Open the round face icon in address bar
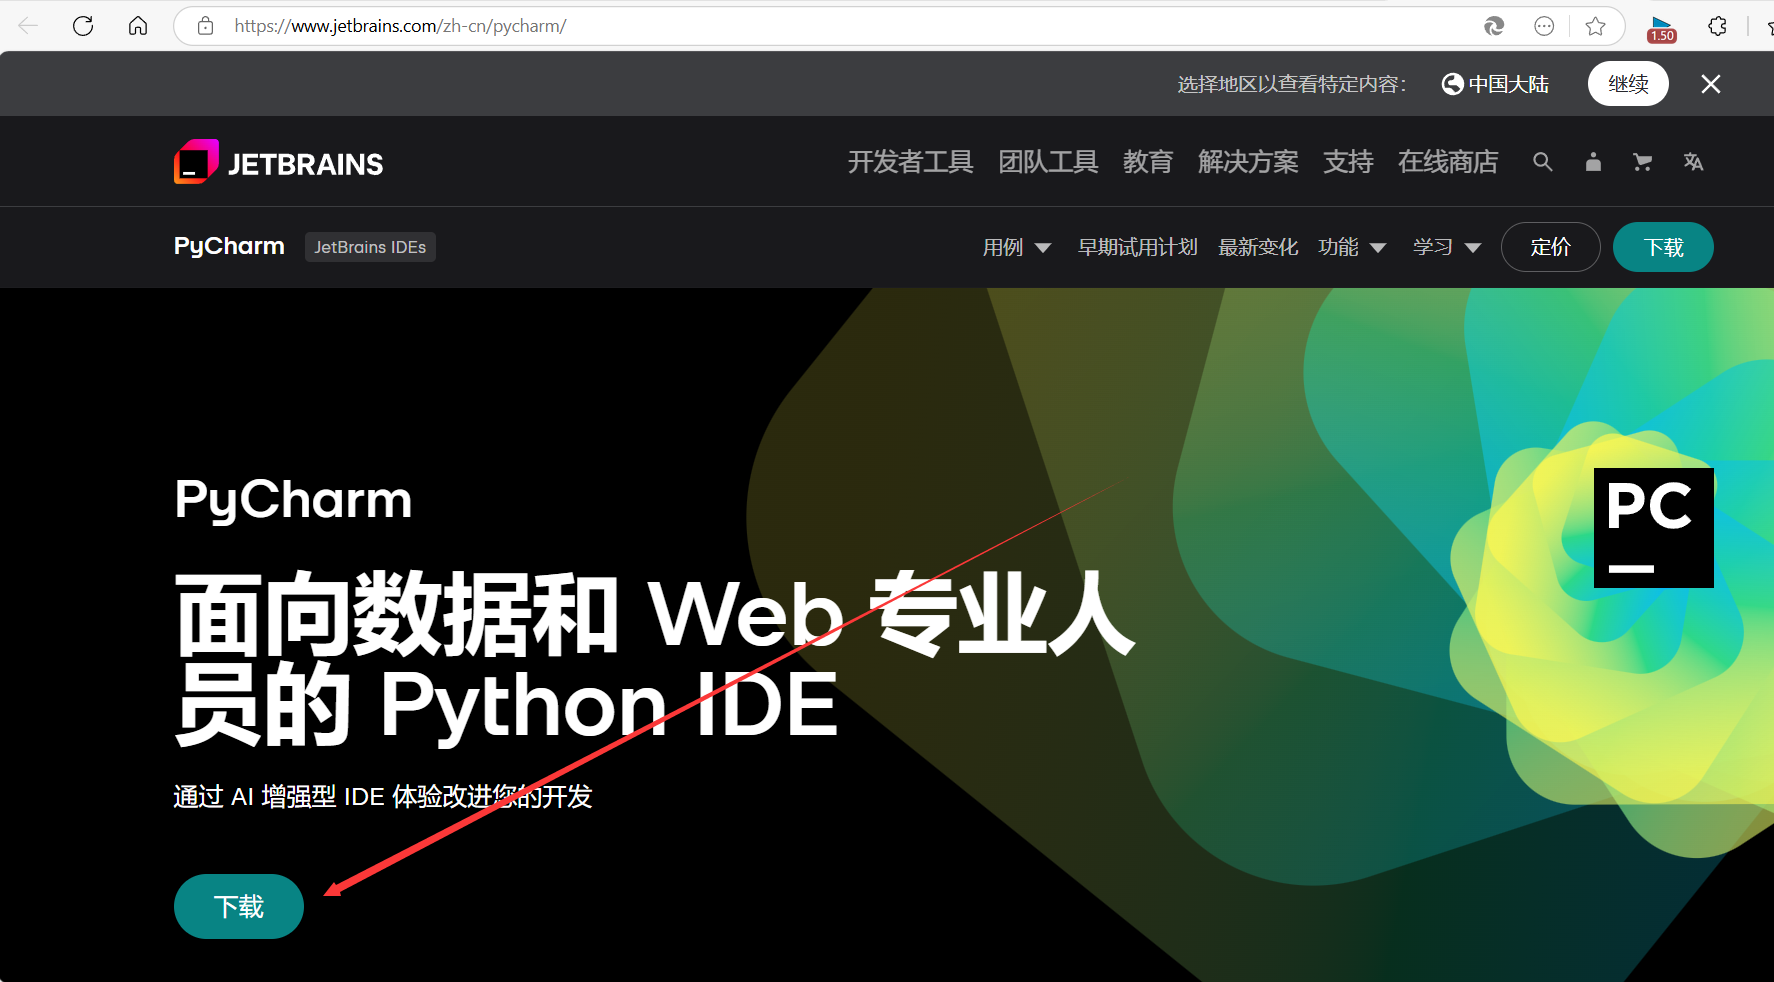 (1544, 26)
